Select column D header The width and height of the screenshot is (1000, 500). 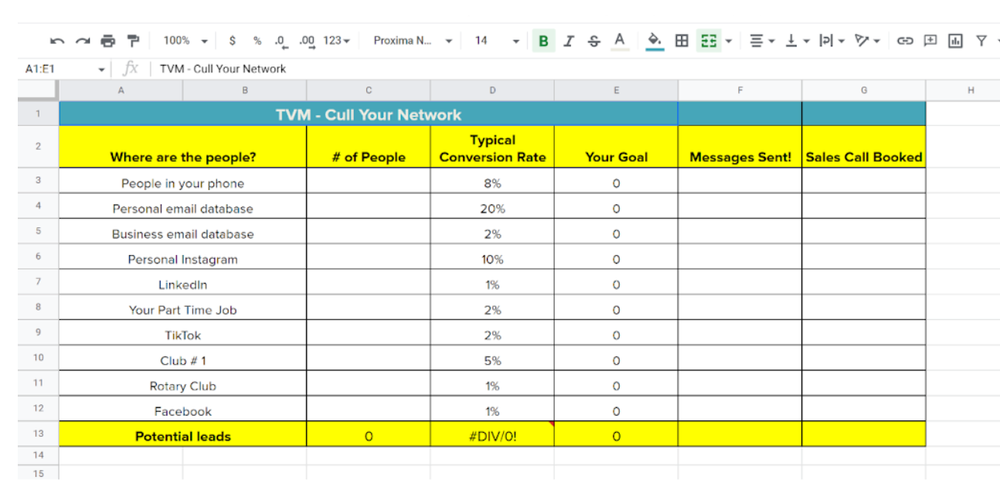coord(492,91)
